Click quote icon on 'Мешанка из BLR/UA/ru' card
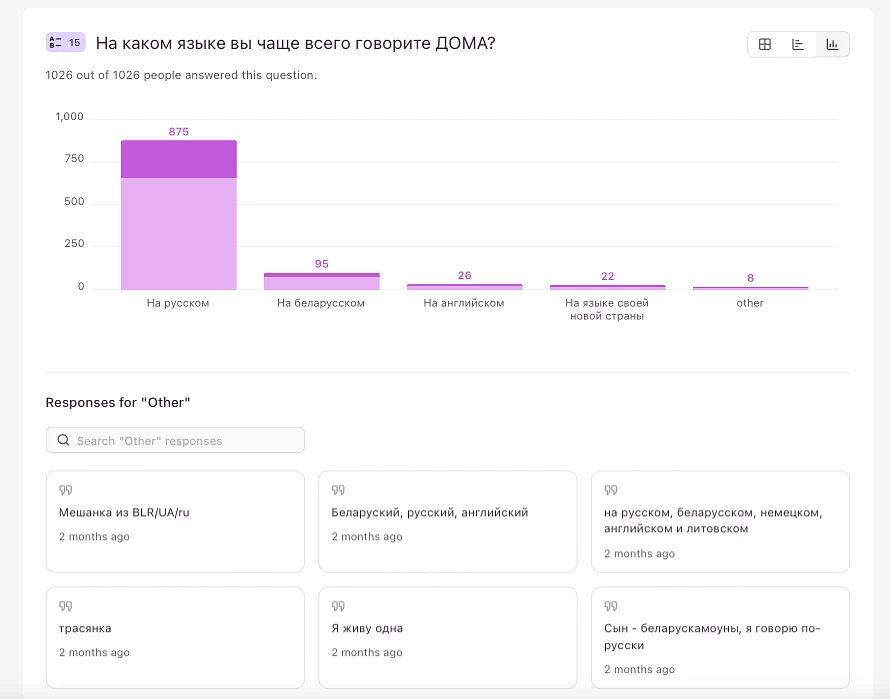The height and width of the screenshot is (699, 890). pos(66,490)
